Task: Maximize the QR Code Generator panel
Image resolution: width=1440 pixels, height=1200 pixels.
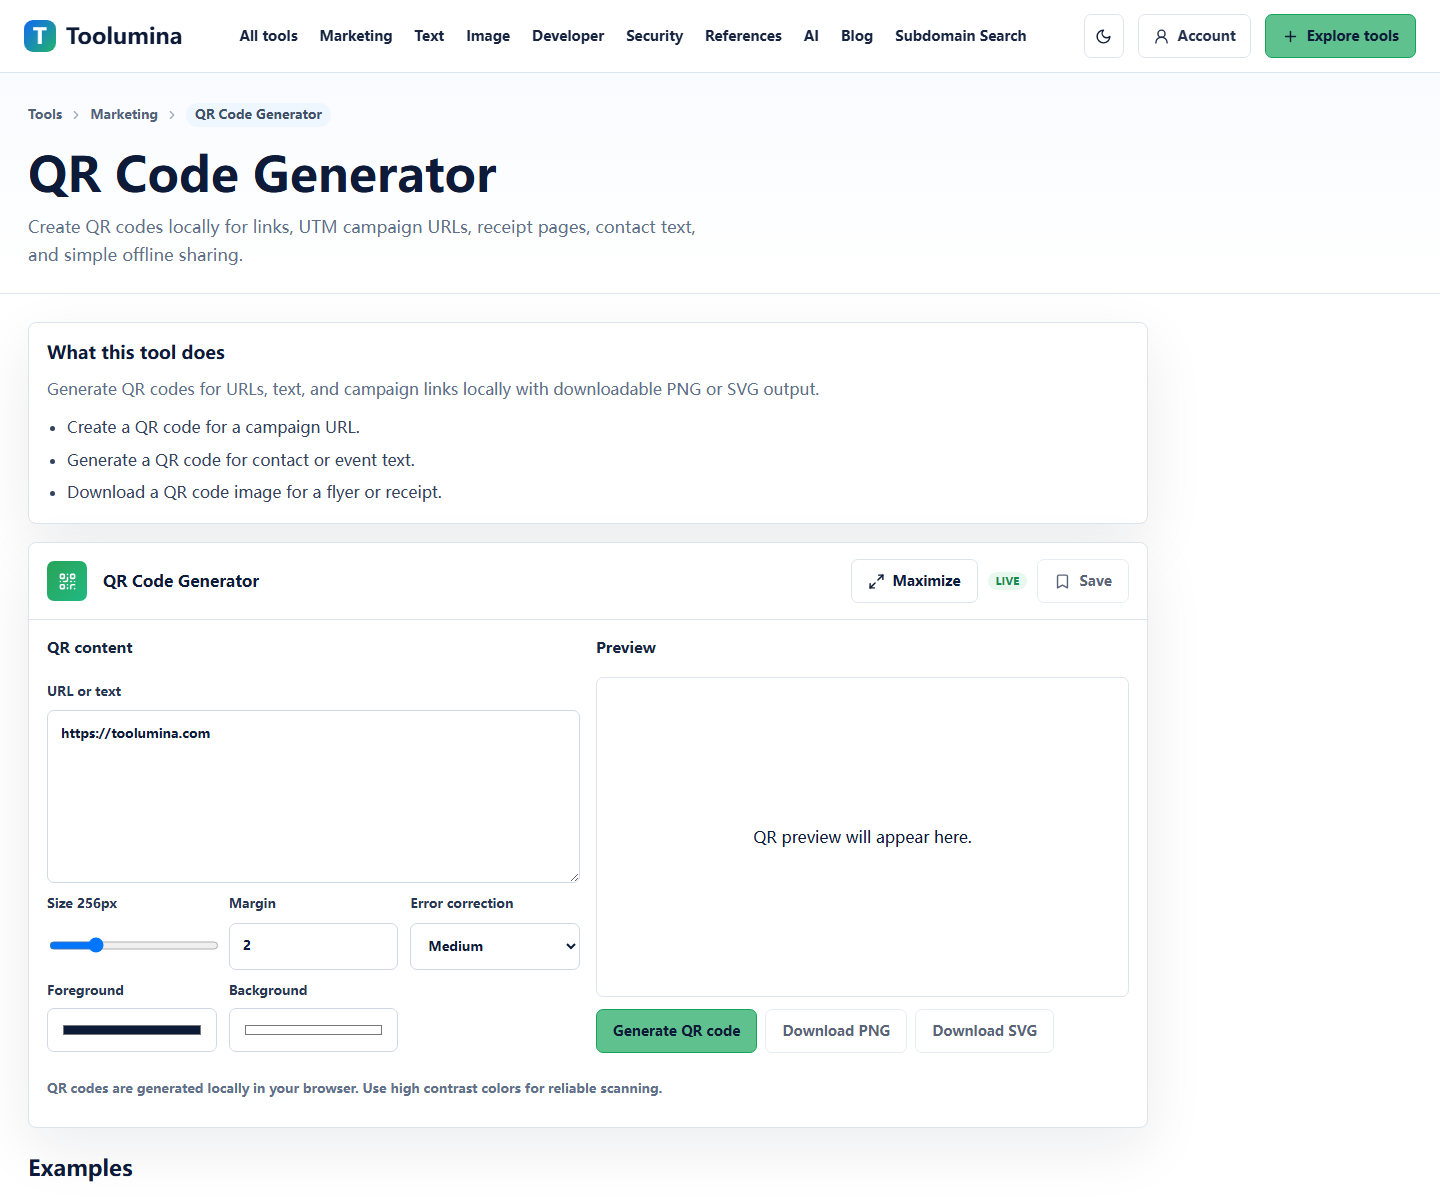Action: (914, 581)
